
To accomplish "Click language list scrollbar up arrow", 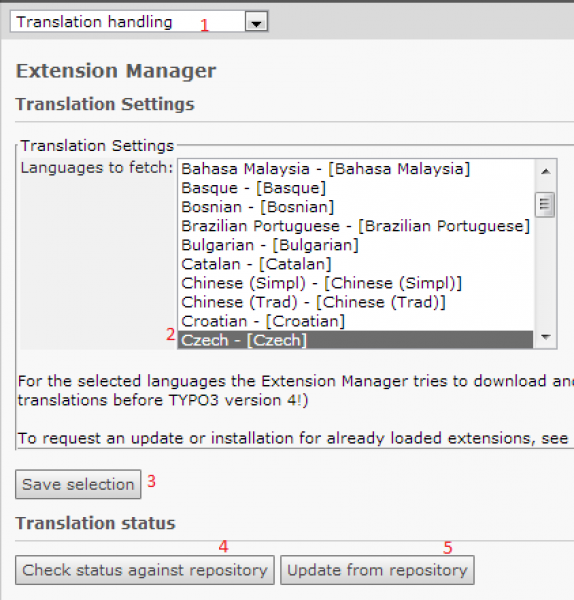I will (x=546, y=171).
